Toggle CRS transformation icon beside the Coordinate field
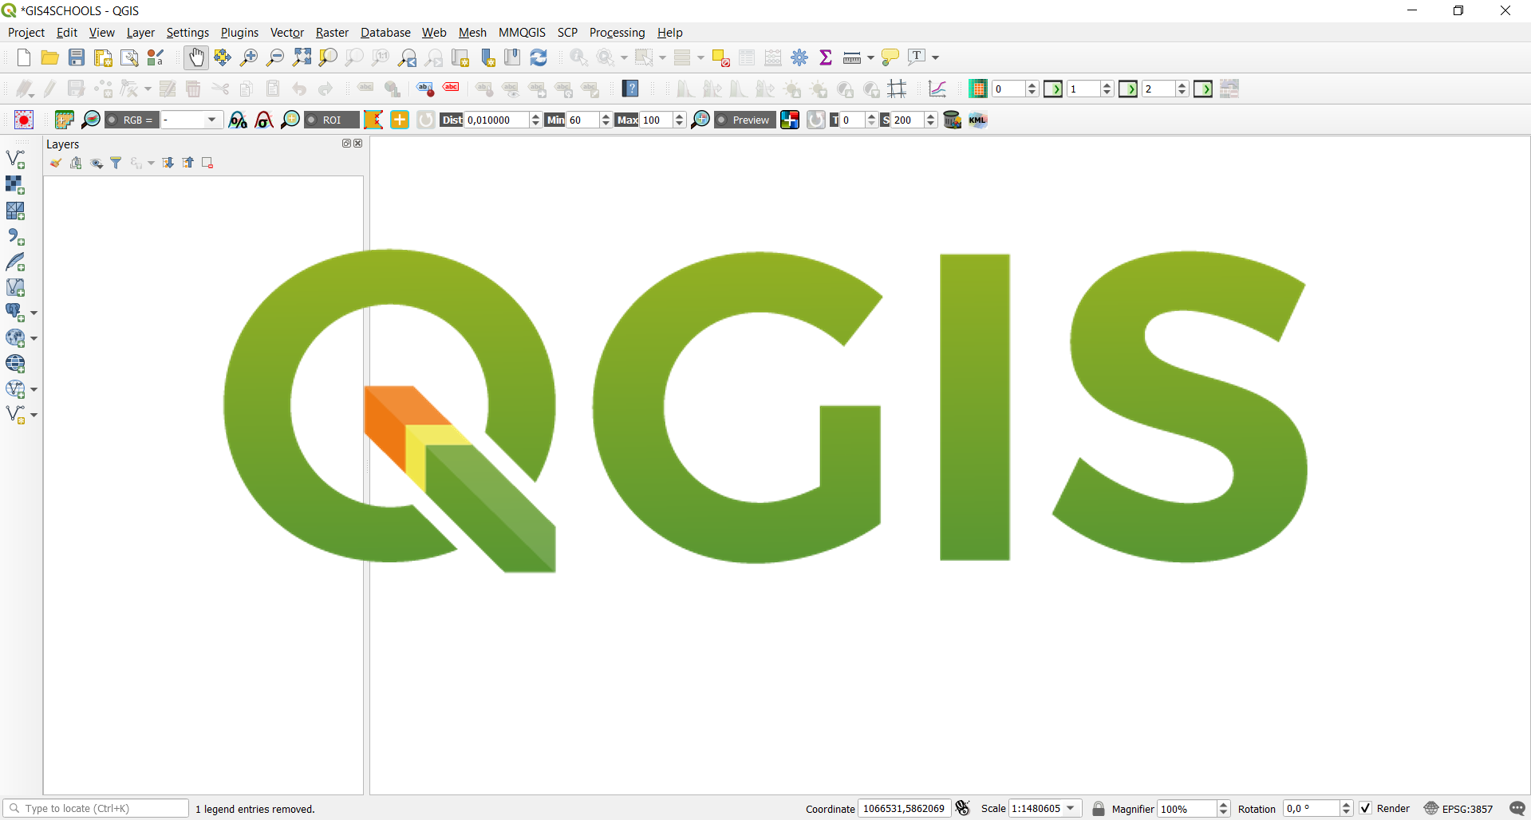 click(x=962, y=808)
